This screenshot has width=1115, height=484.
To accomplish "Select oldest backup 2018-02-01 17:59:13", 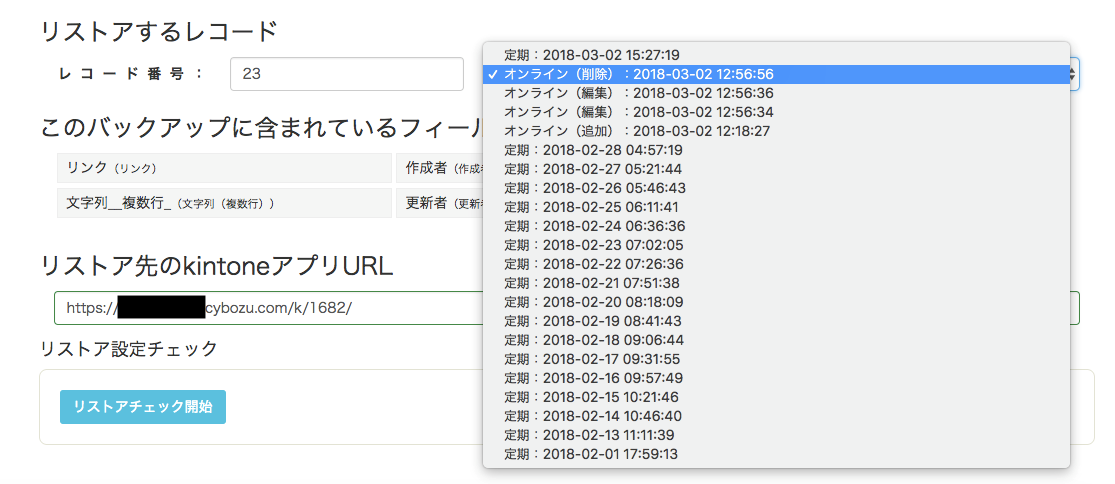I will point(776,453).
